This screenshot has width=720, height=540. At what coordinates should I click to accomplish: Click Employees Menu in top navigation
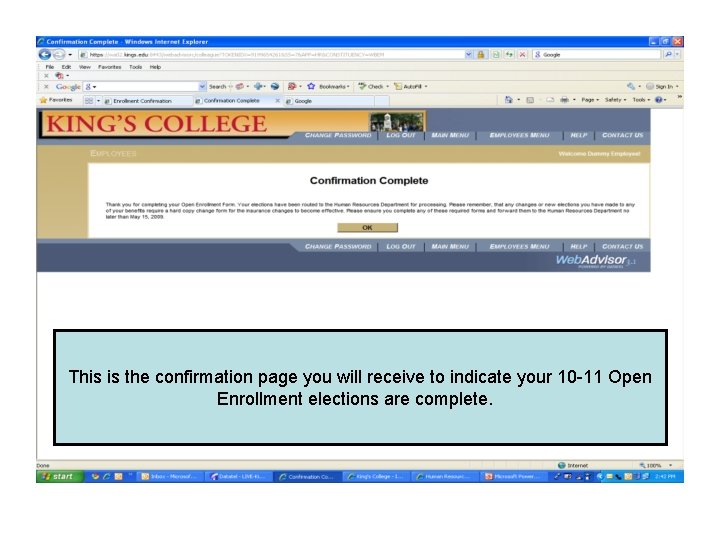(x=519, y=135)
